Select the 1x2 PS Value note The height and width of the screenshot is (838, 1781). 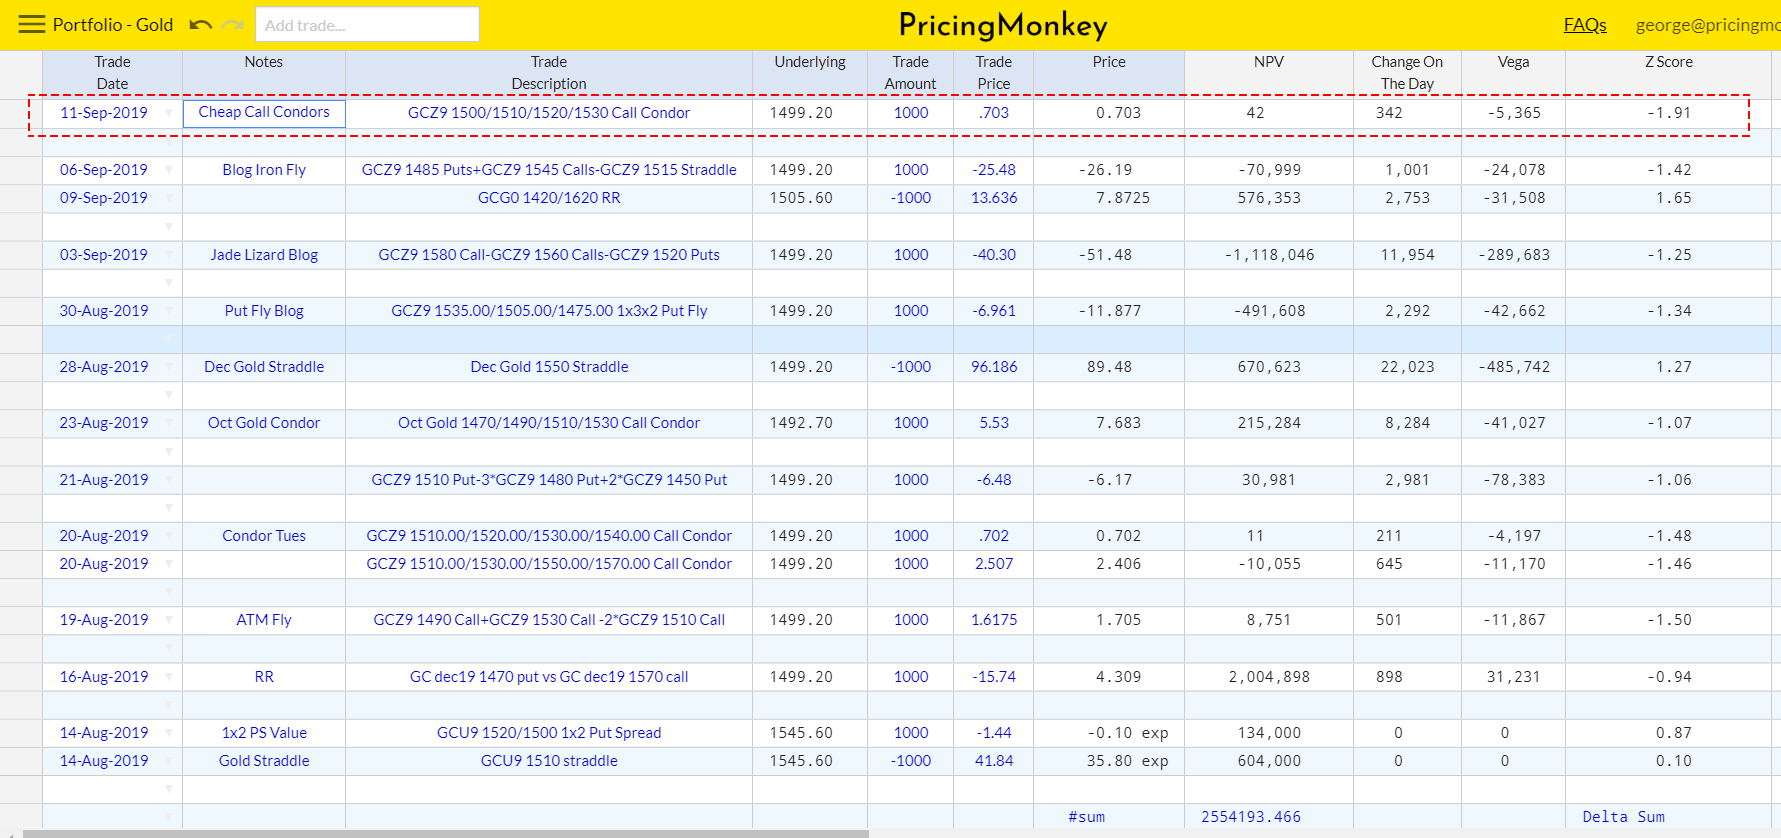(x=264, y=733)
